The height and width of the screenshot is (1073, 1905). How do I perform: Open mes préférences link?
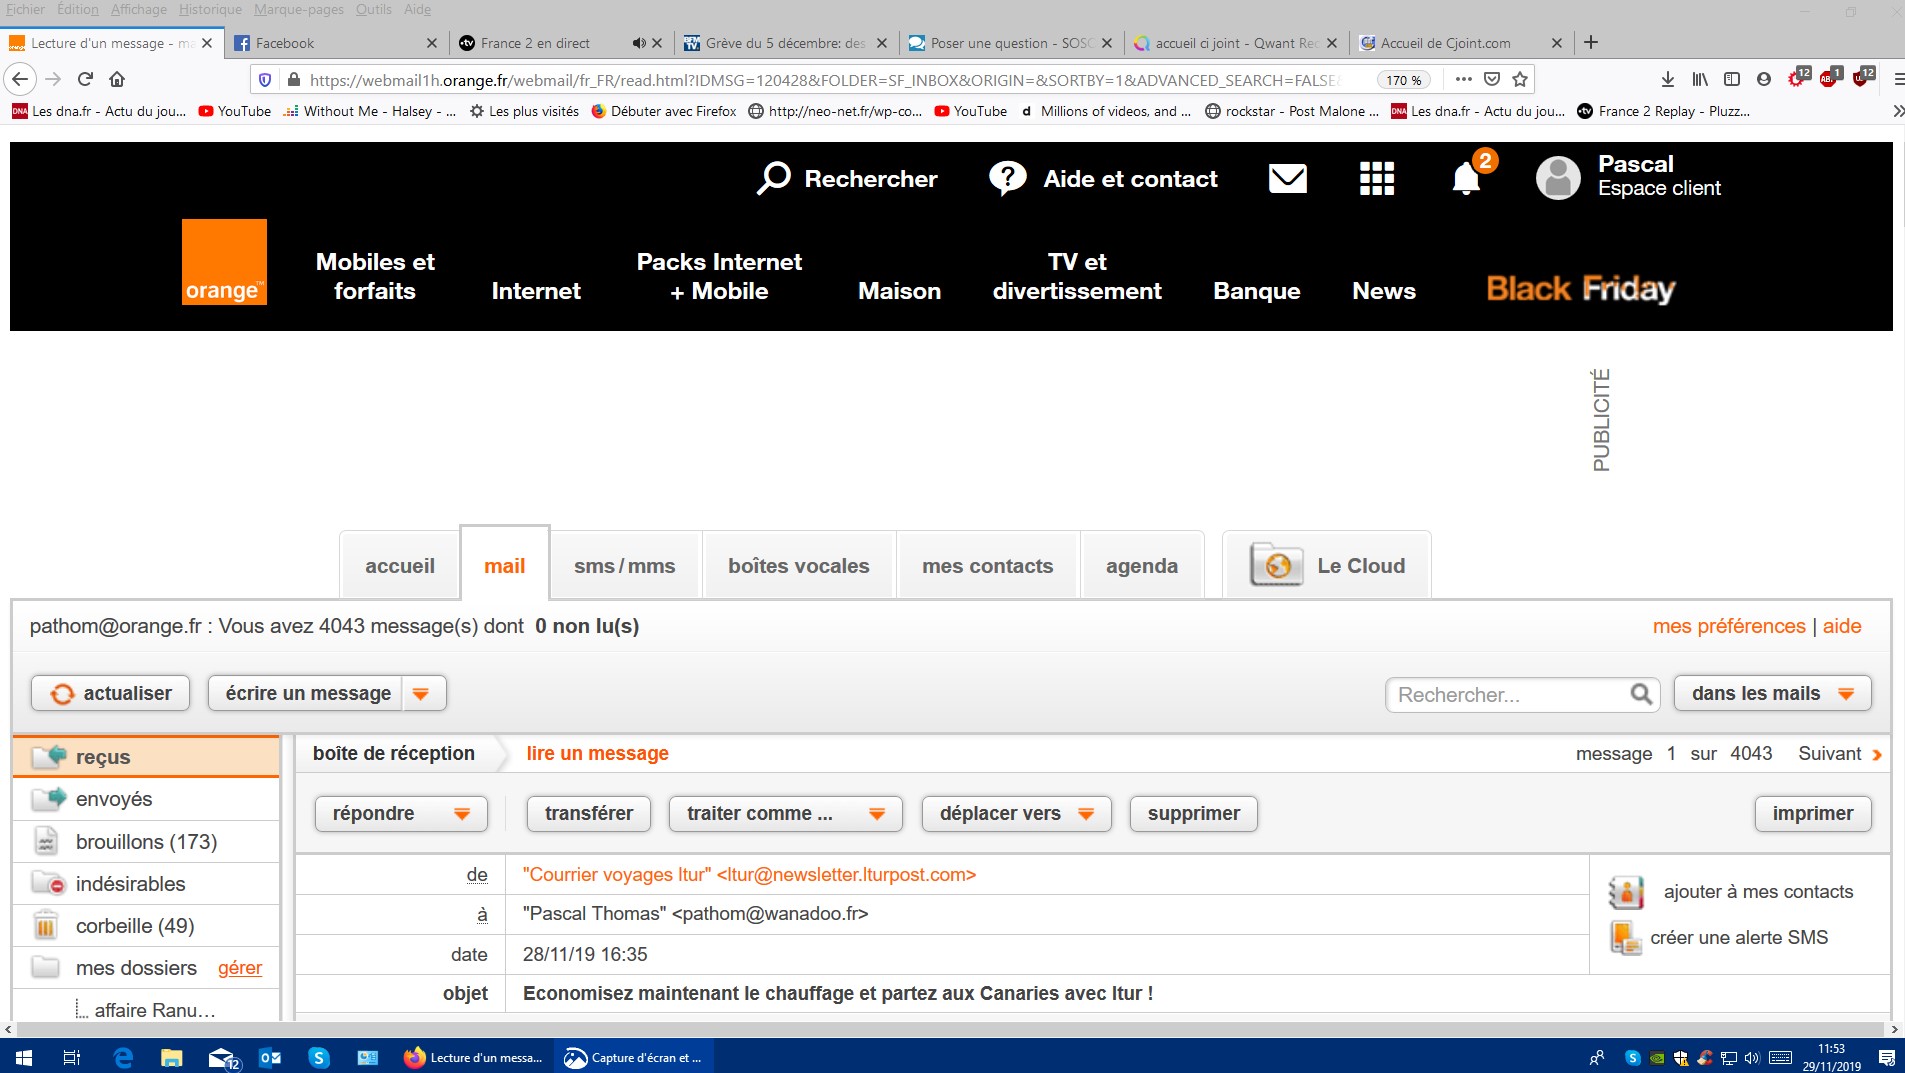click(1729, 626)
